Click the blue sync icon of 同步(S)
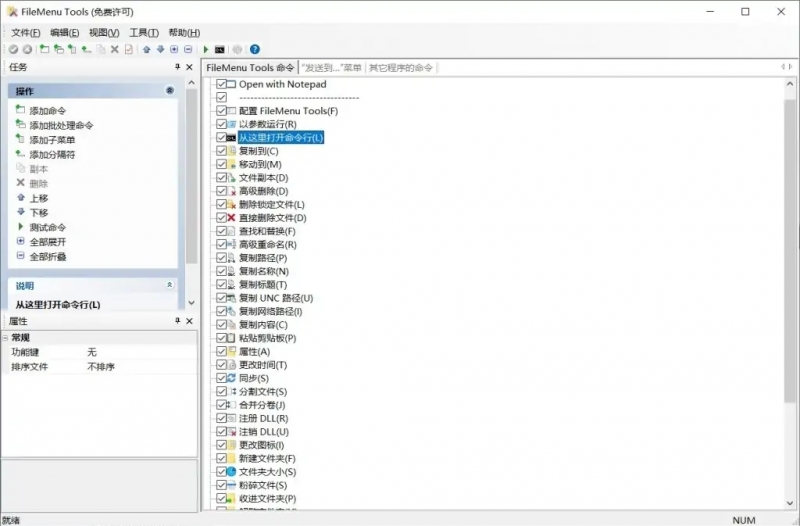 click(231, 378)
